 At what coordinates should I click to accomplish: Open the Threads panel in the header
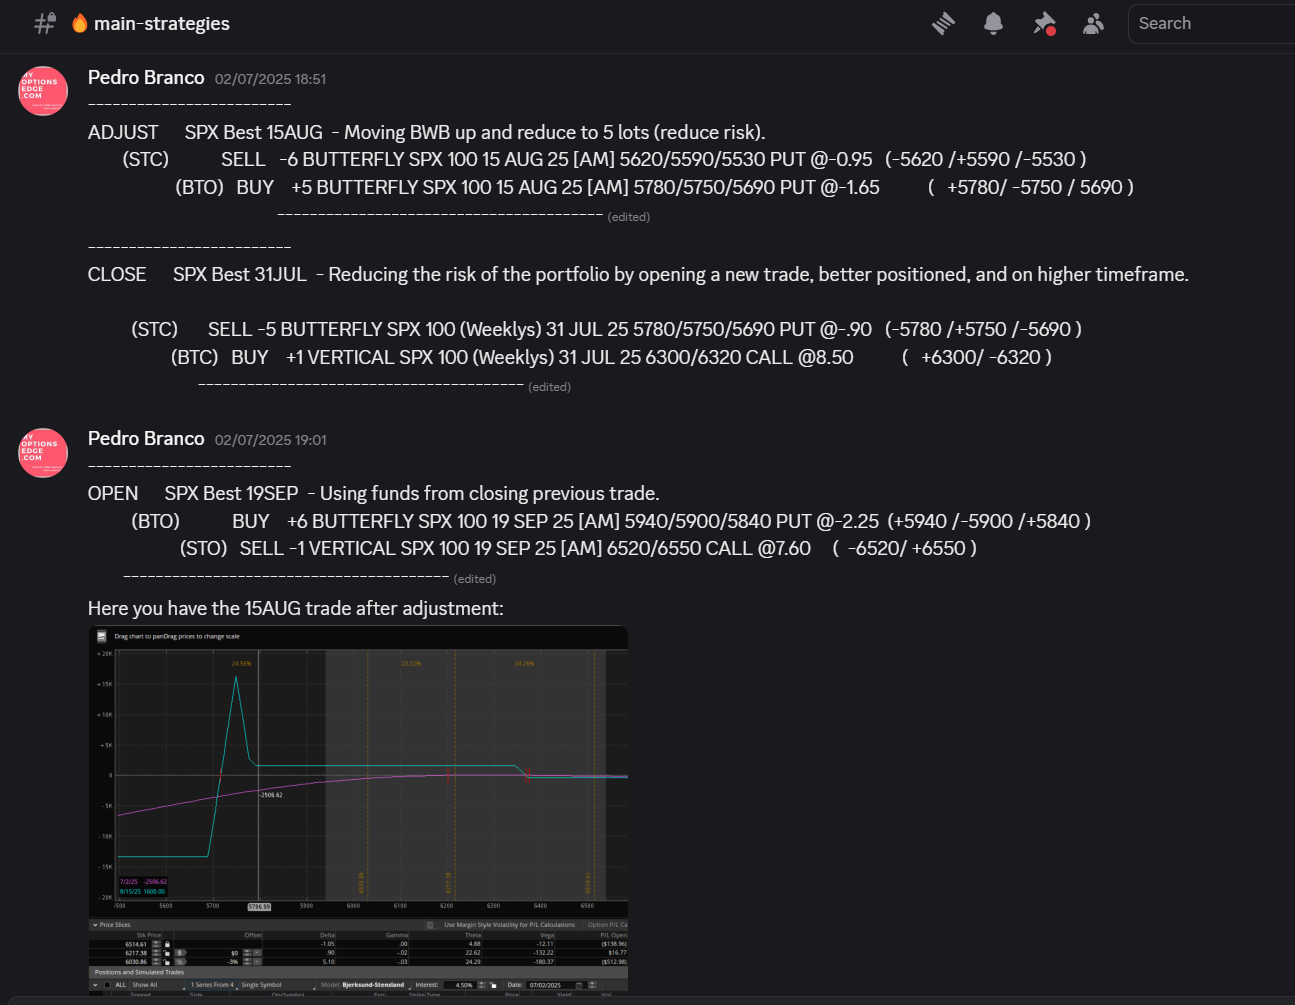pos(943,24)
